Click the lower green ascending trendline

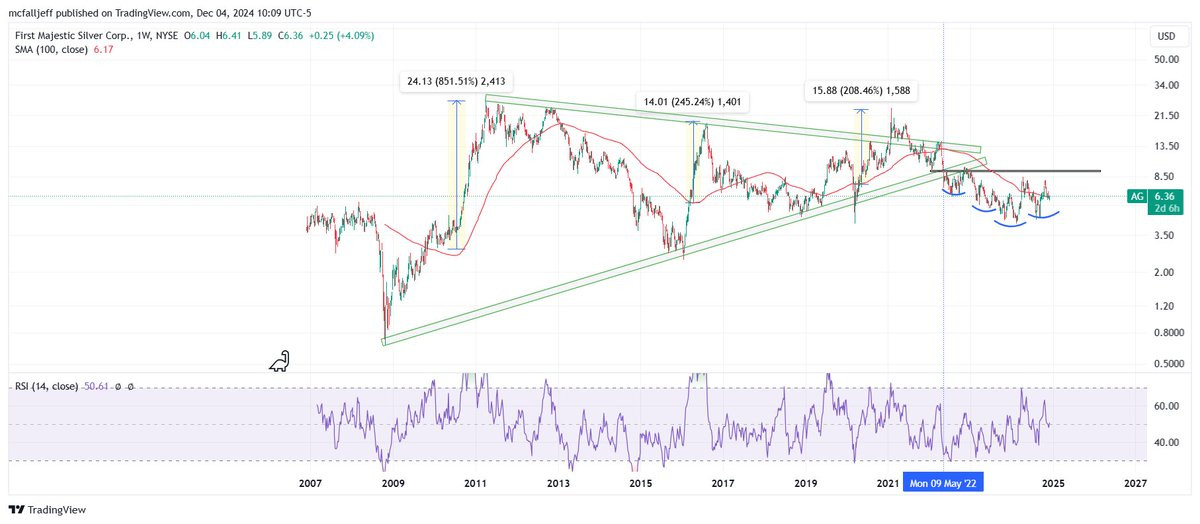coord(684,250)
